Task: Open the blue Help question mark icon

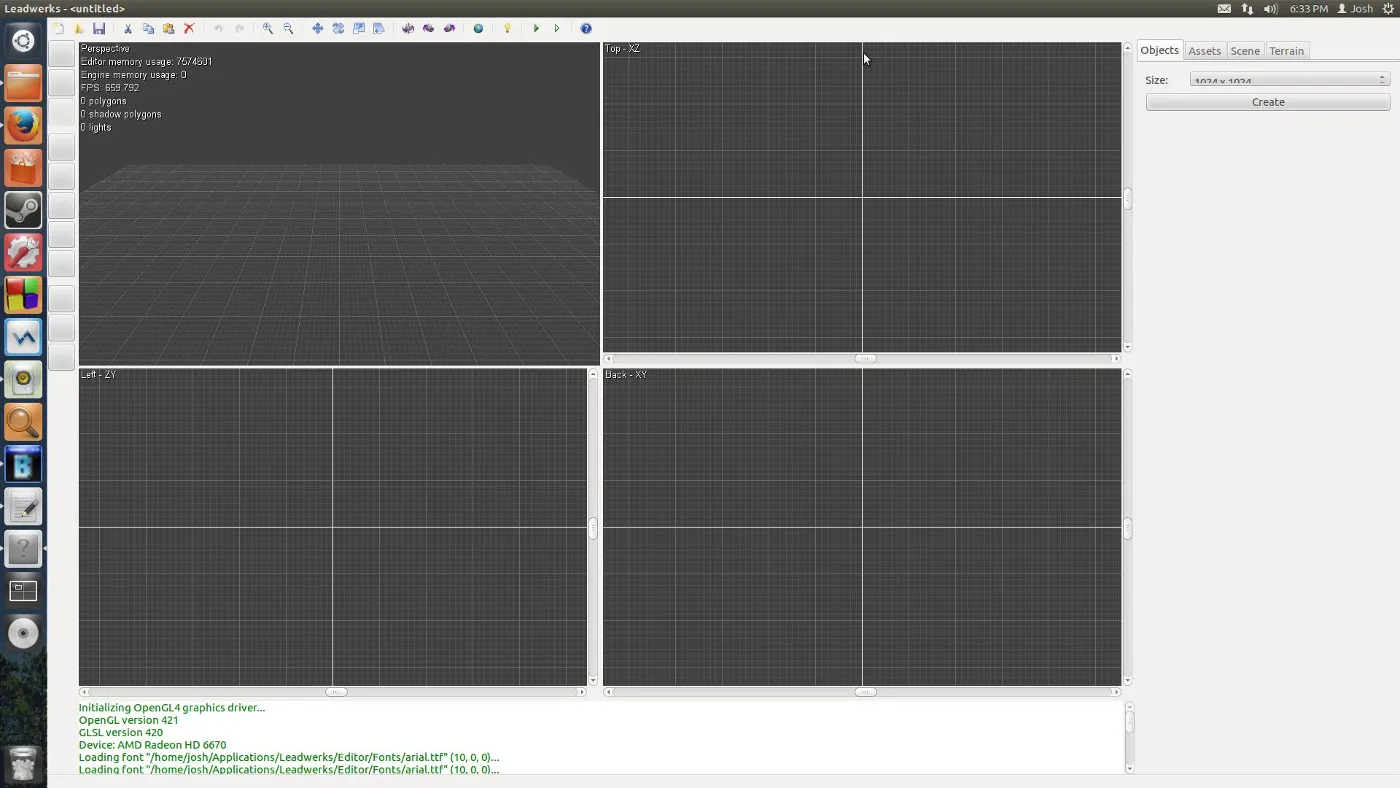Action: [586, 29]
